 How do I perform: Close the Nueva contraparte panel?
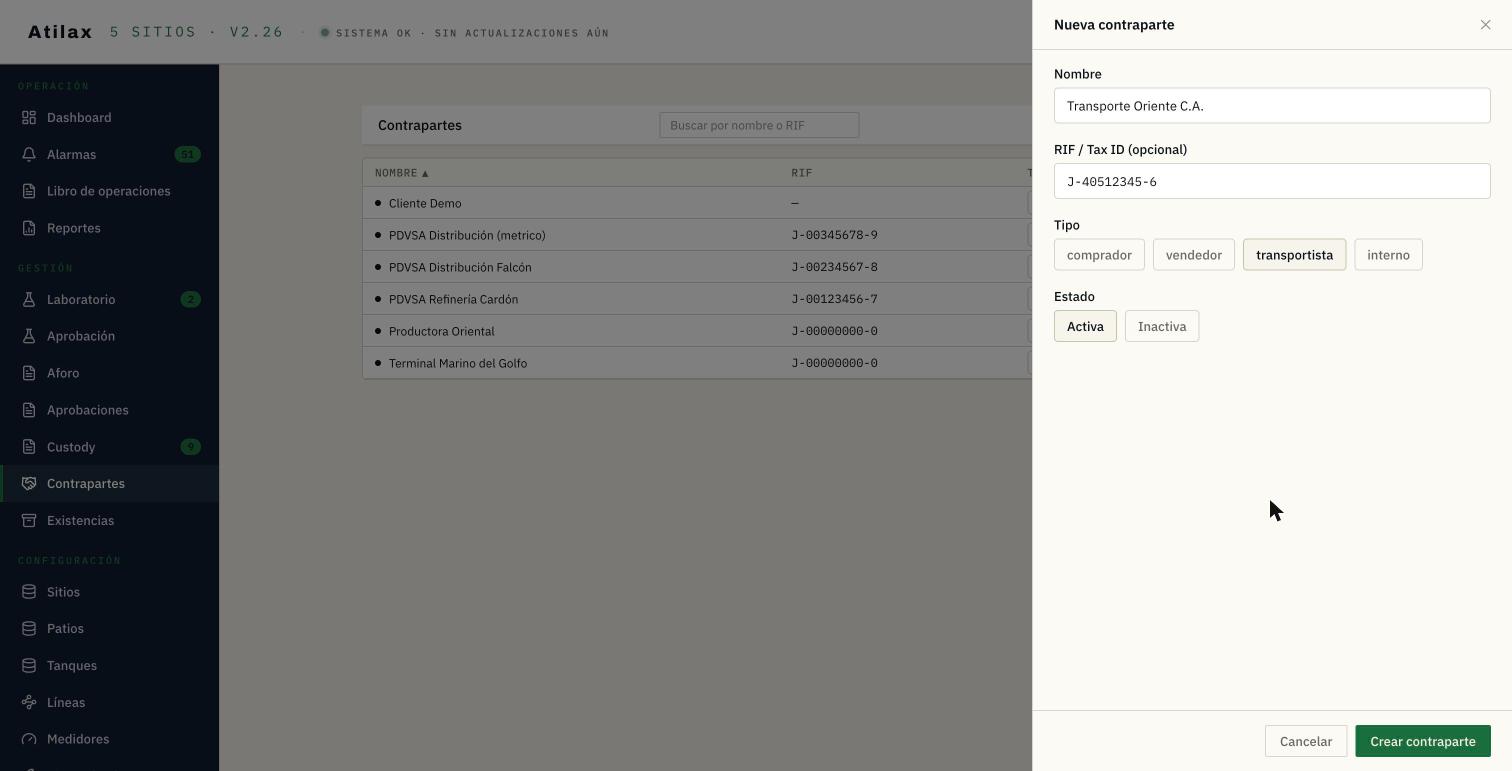pyautogui.click(x=1485, y=25)
